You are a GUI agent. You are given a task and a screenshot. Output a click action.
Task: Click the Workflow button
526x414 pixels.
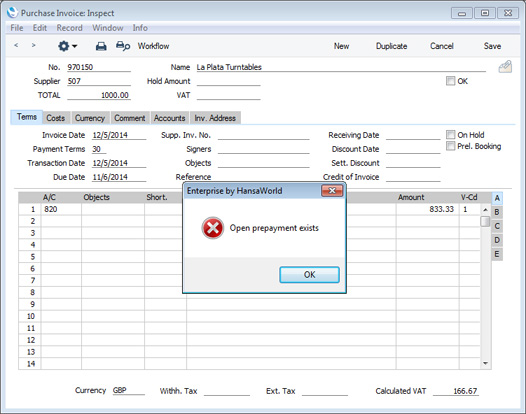point(153,46)
